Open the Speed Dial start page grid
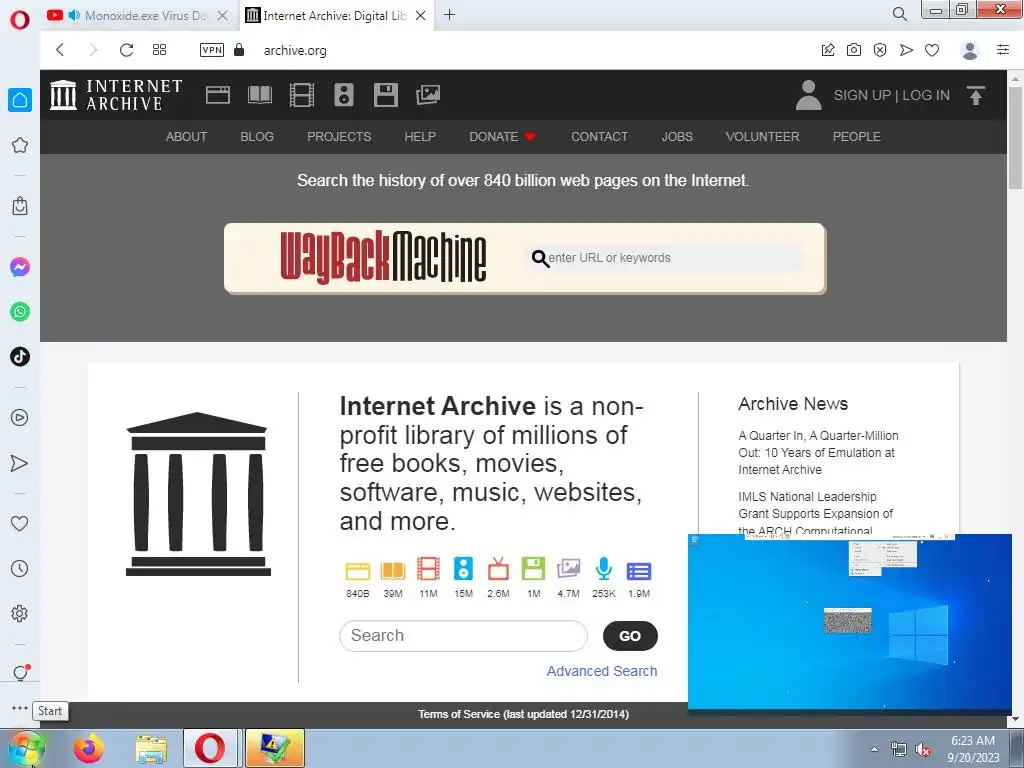Screen dimensions: 1024x768 pyautogui.click(x=159, y=50)
